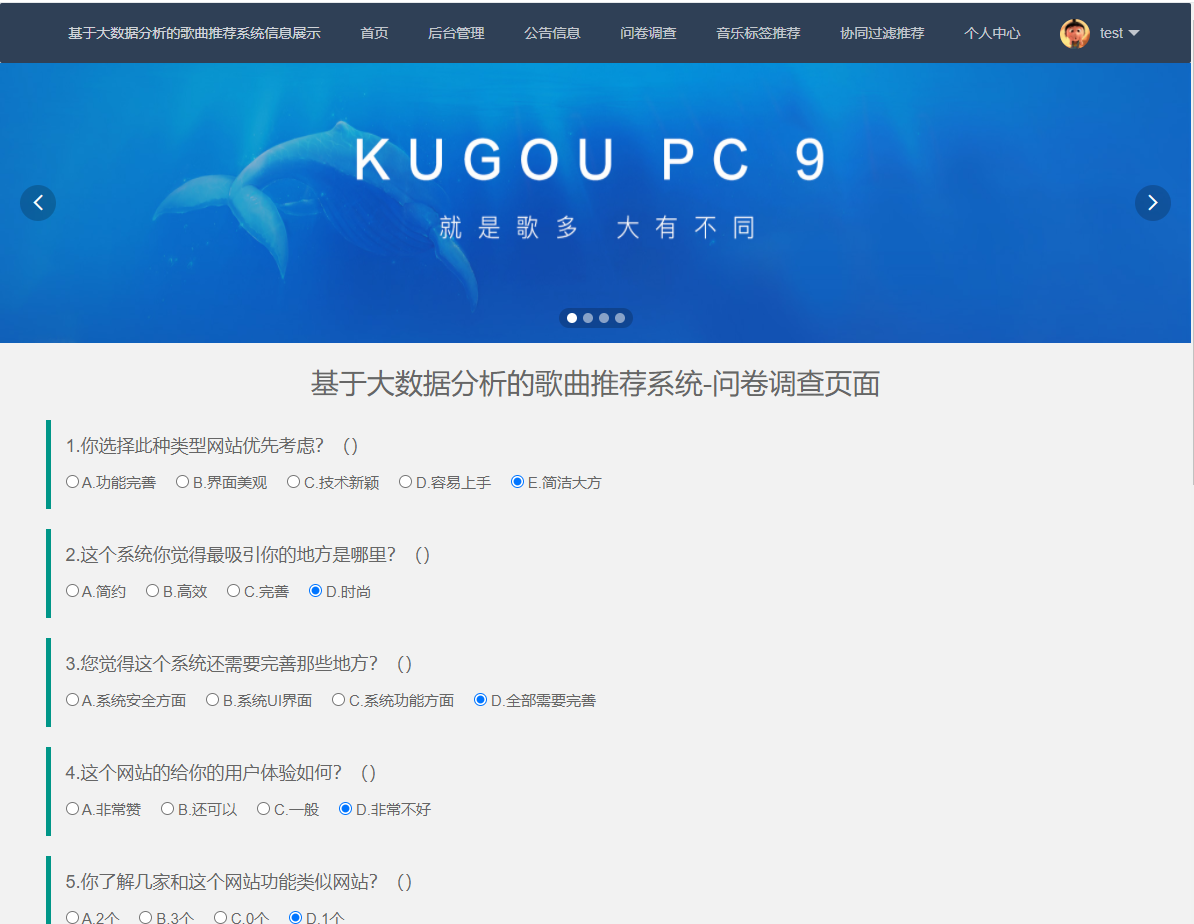Click the site title 基于大数据分析的歌曲推荐系统信息展示
Screen dimensions: 1194x924
194,33
